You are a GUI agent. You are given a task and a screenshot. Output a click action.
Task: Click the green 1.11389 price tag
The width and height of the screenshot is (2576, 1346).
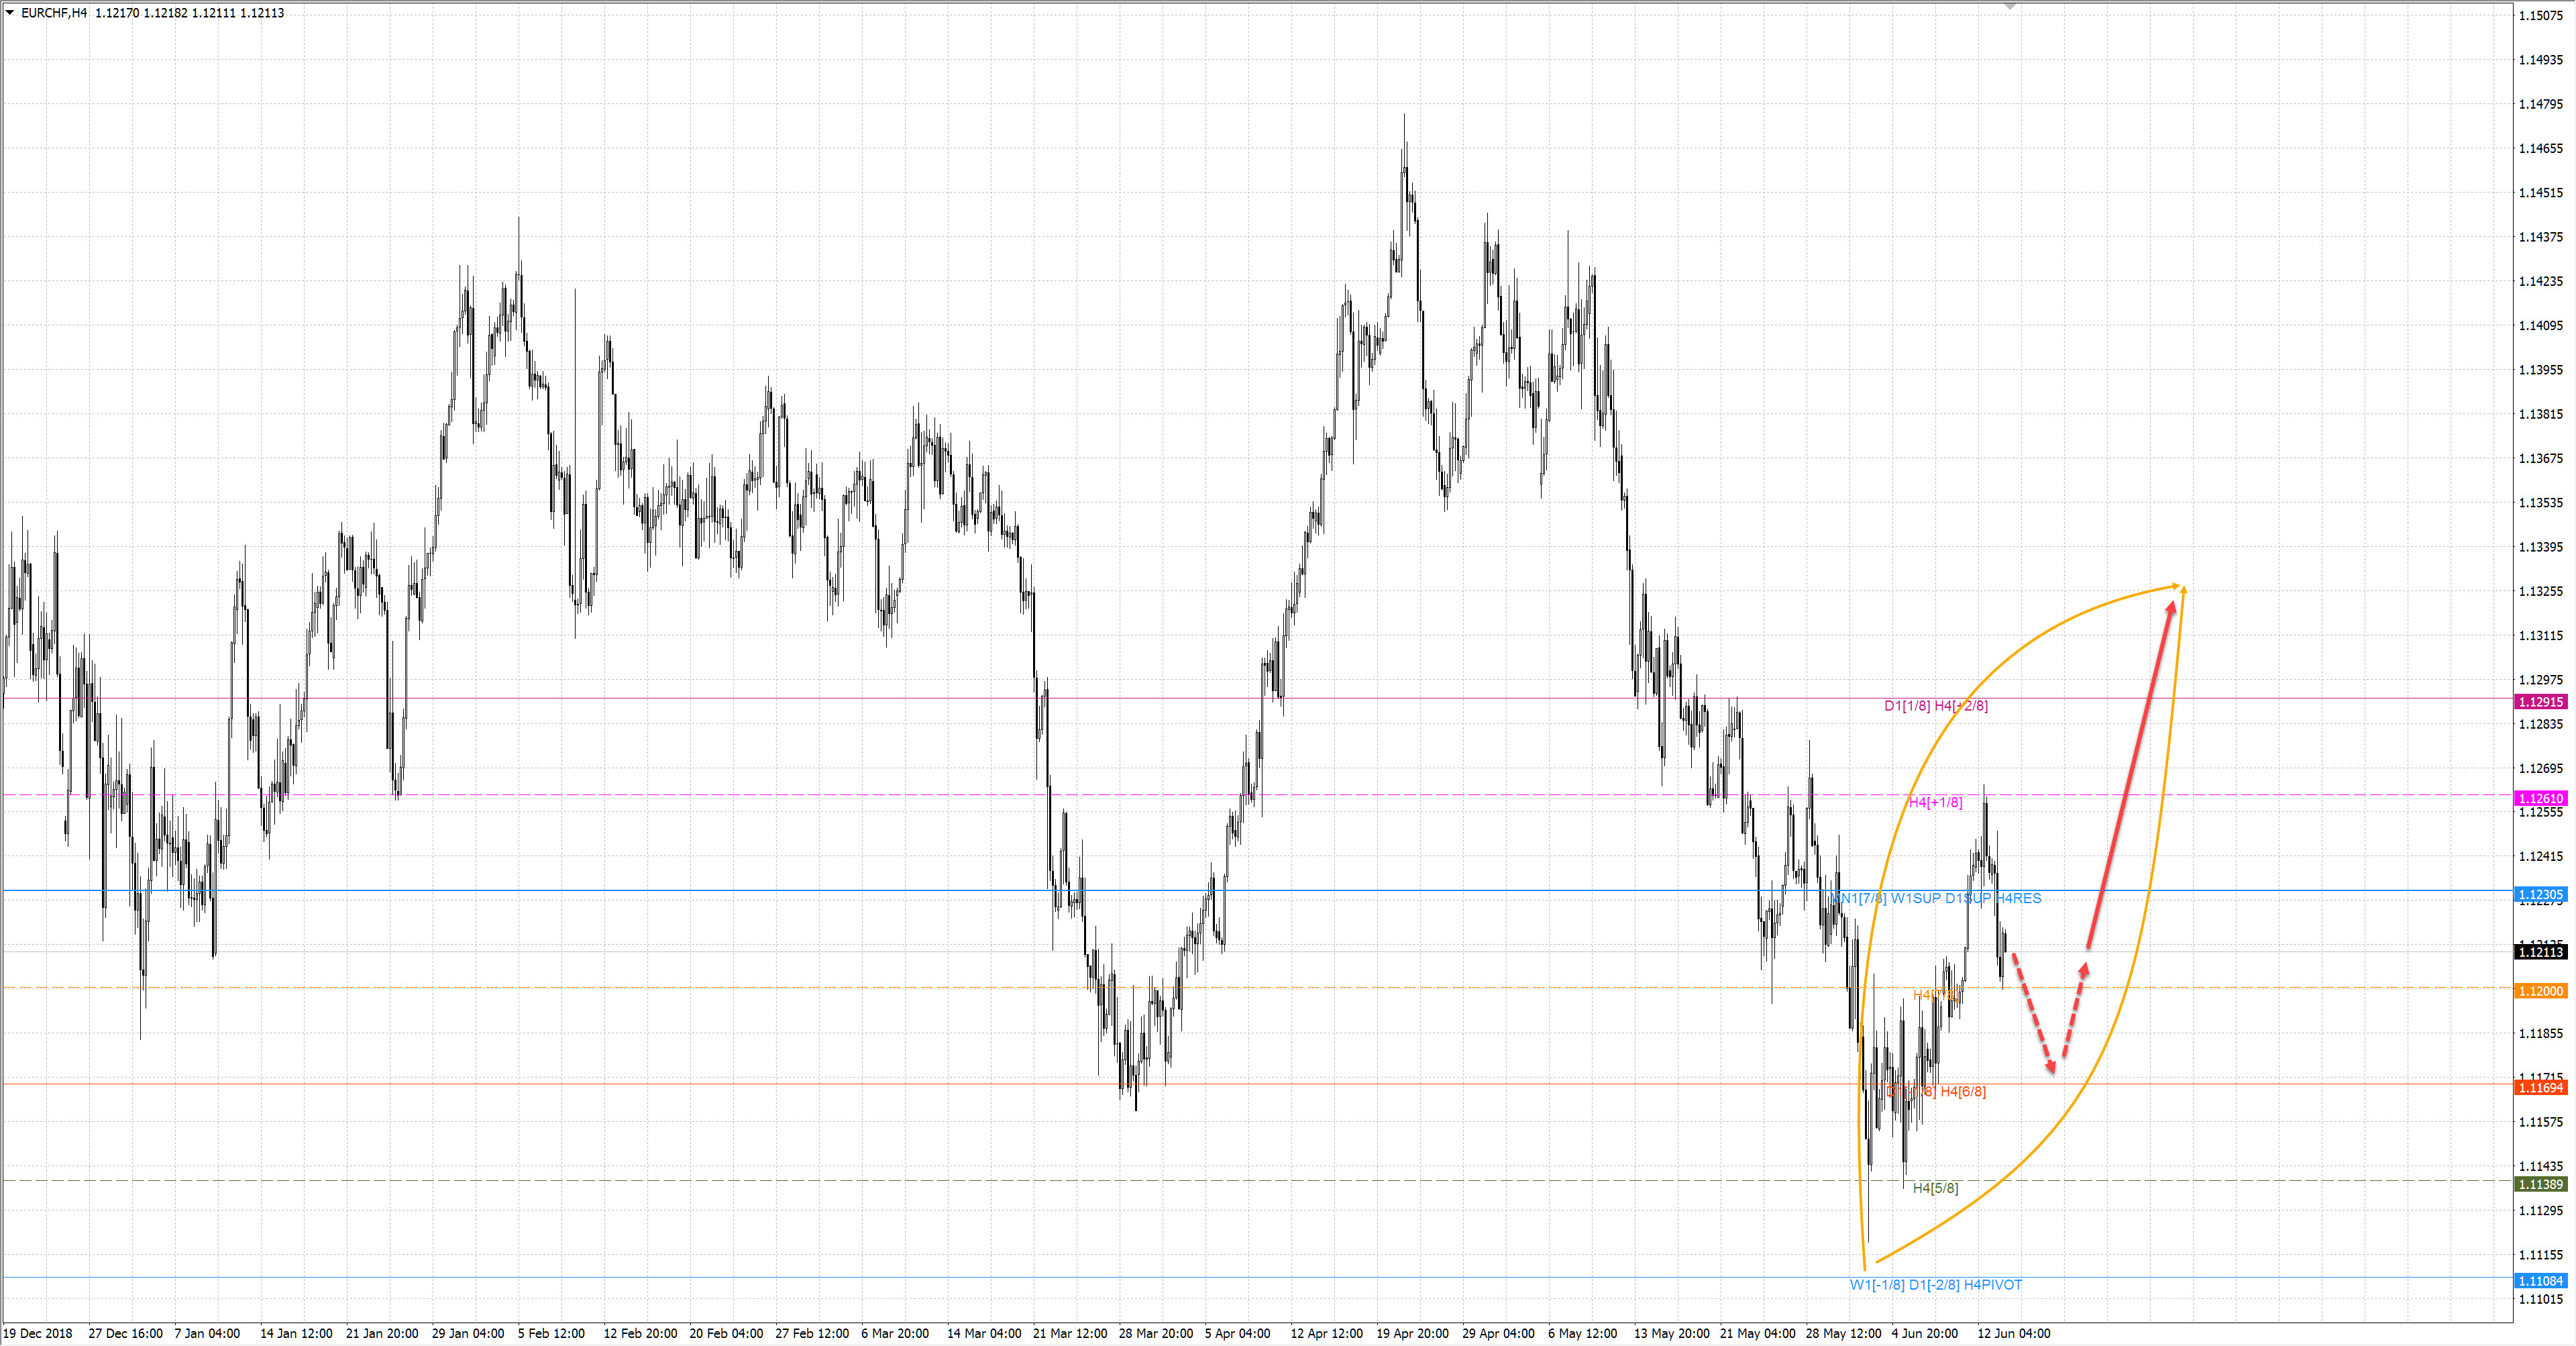pyautogui.click(x=2540, y=1184)
